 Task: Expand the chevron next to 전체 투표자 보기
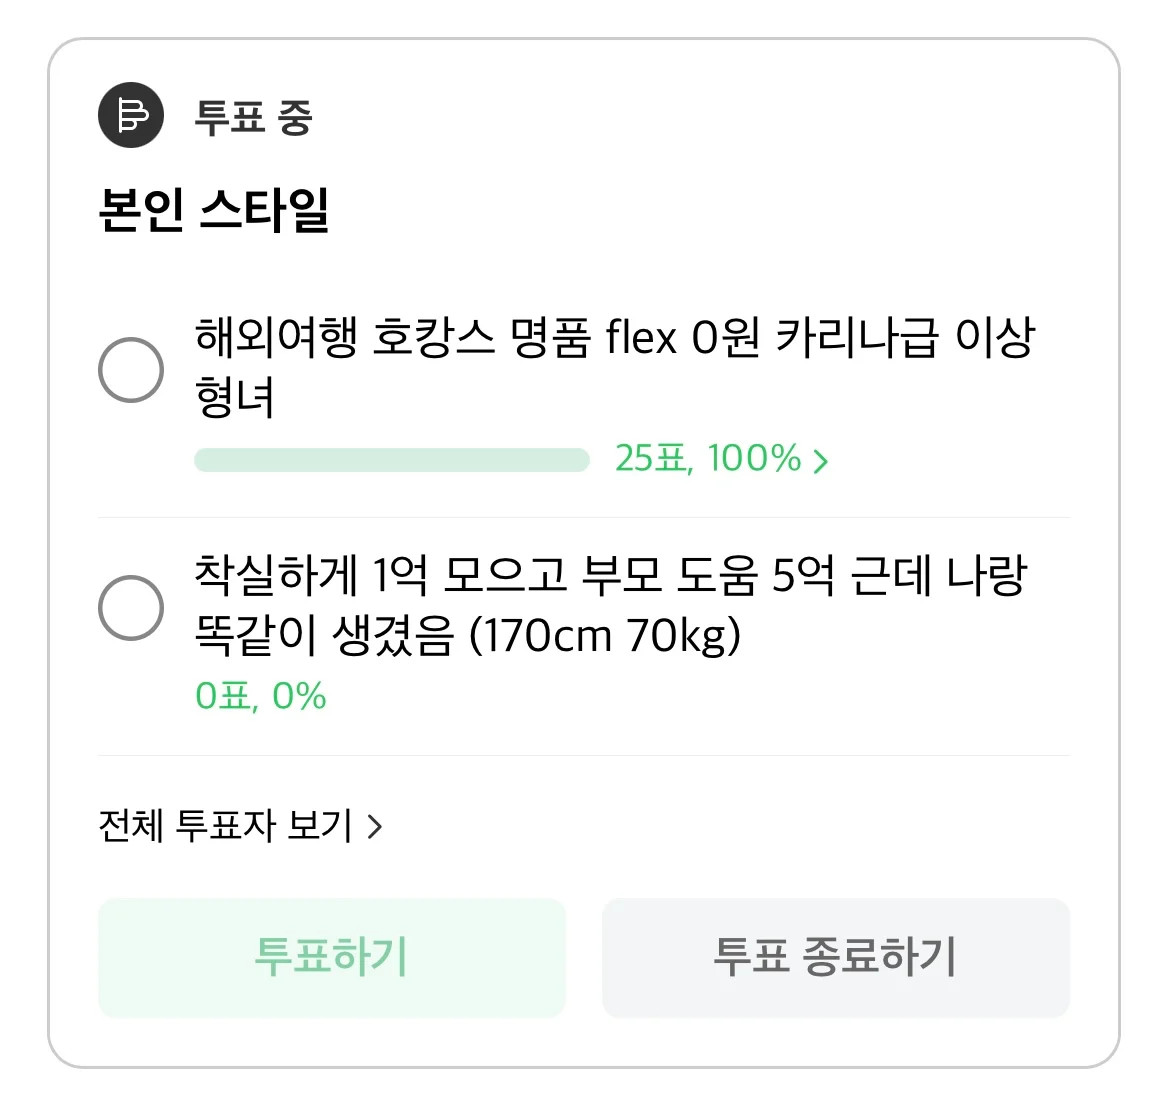[x=375, y=827]
